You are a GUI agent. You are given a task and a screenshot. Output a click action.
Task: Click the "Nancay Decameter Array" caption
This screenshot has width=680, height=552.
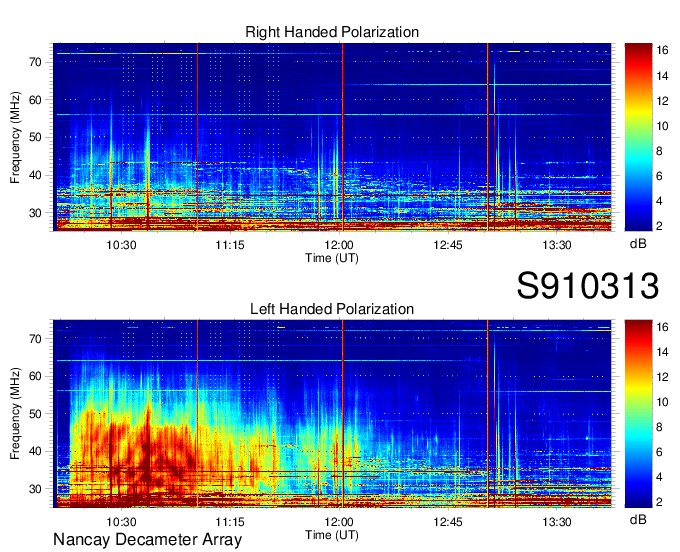coord(147,540)
